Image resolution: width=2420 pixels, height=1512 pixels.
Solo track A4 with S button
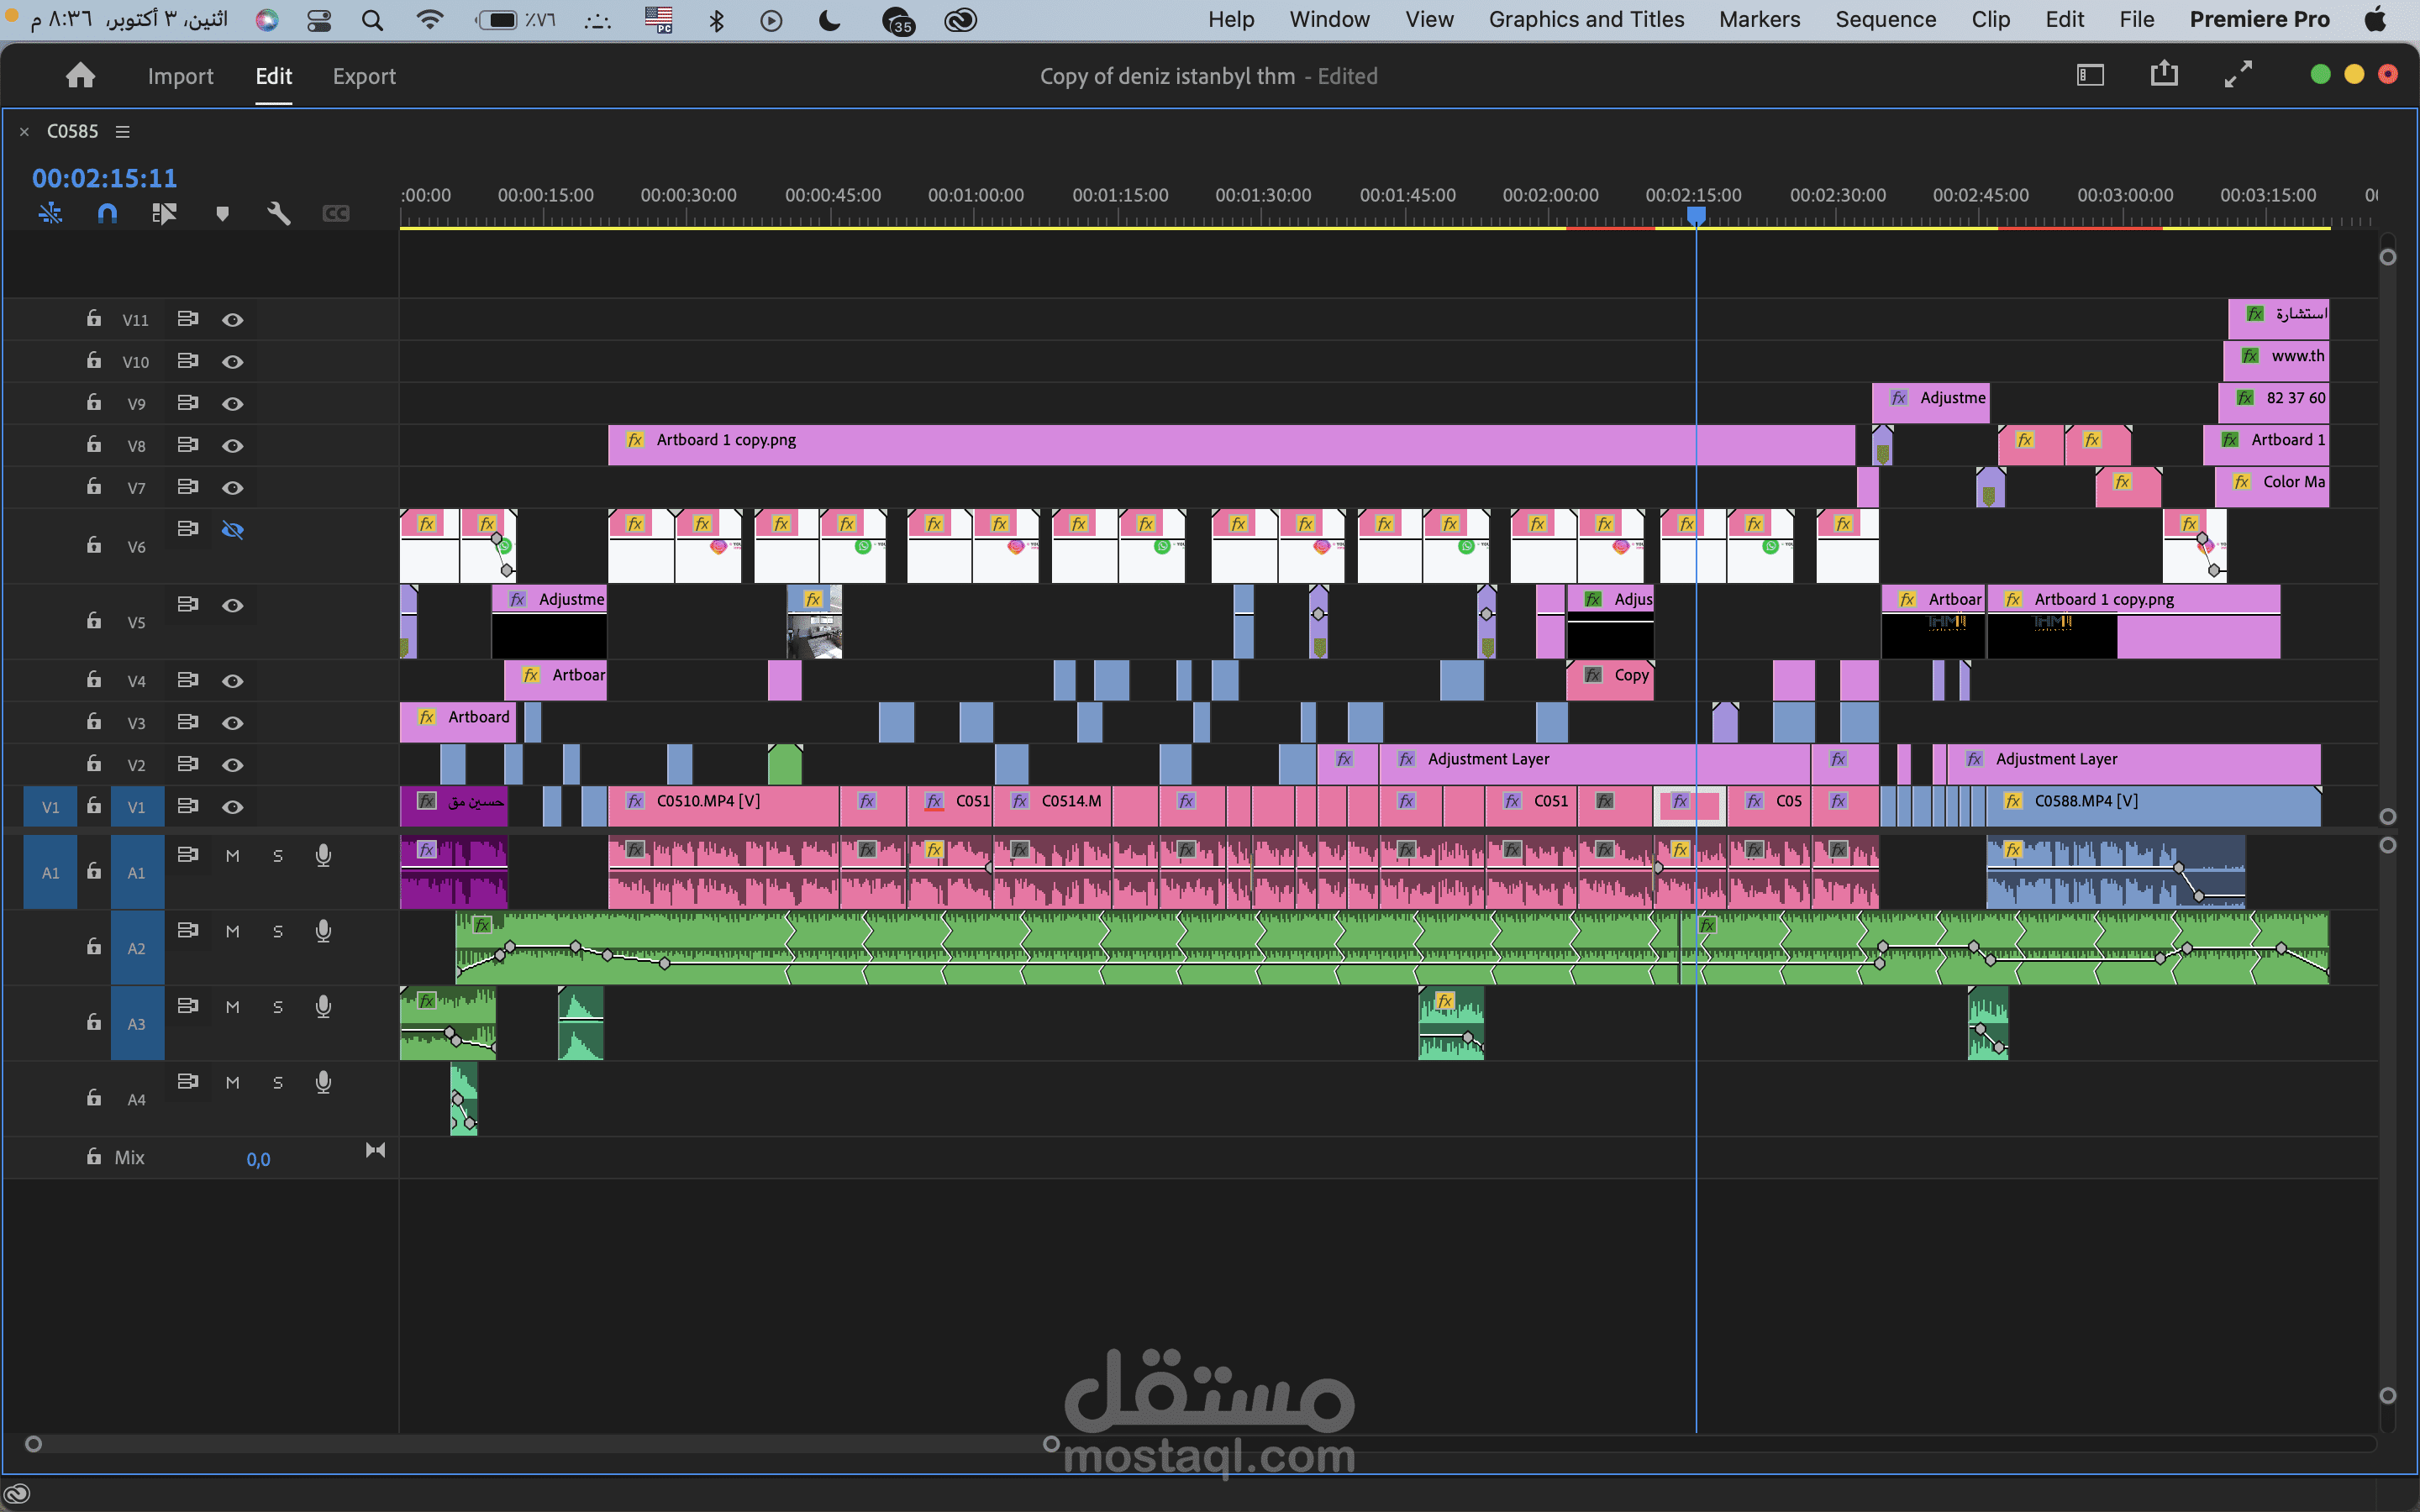coord(278,1083)
